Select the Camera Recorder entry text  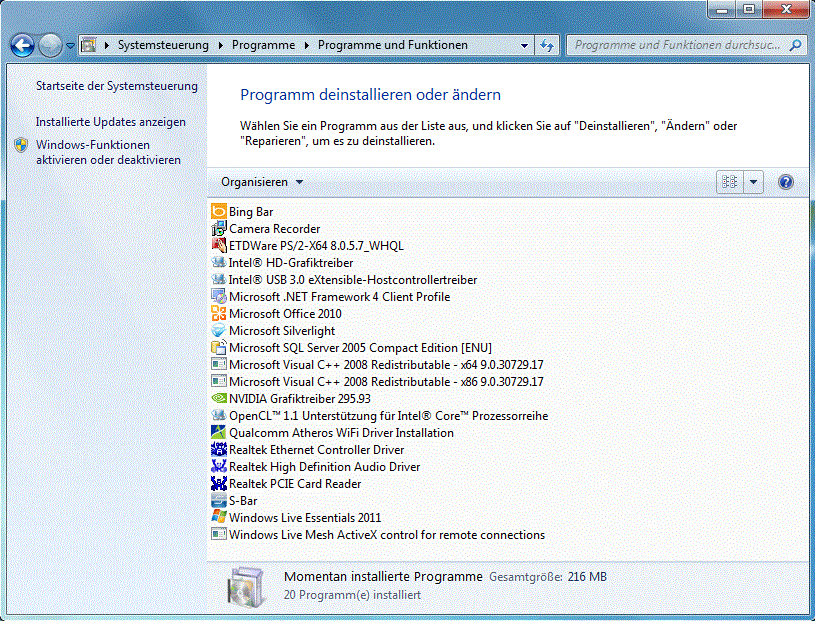274,229
